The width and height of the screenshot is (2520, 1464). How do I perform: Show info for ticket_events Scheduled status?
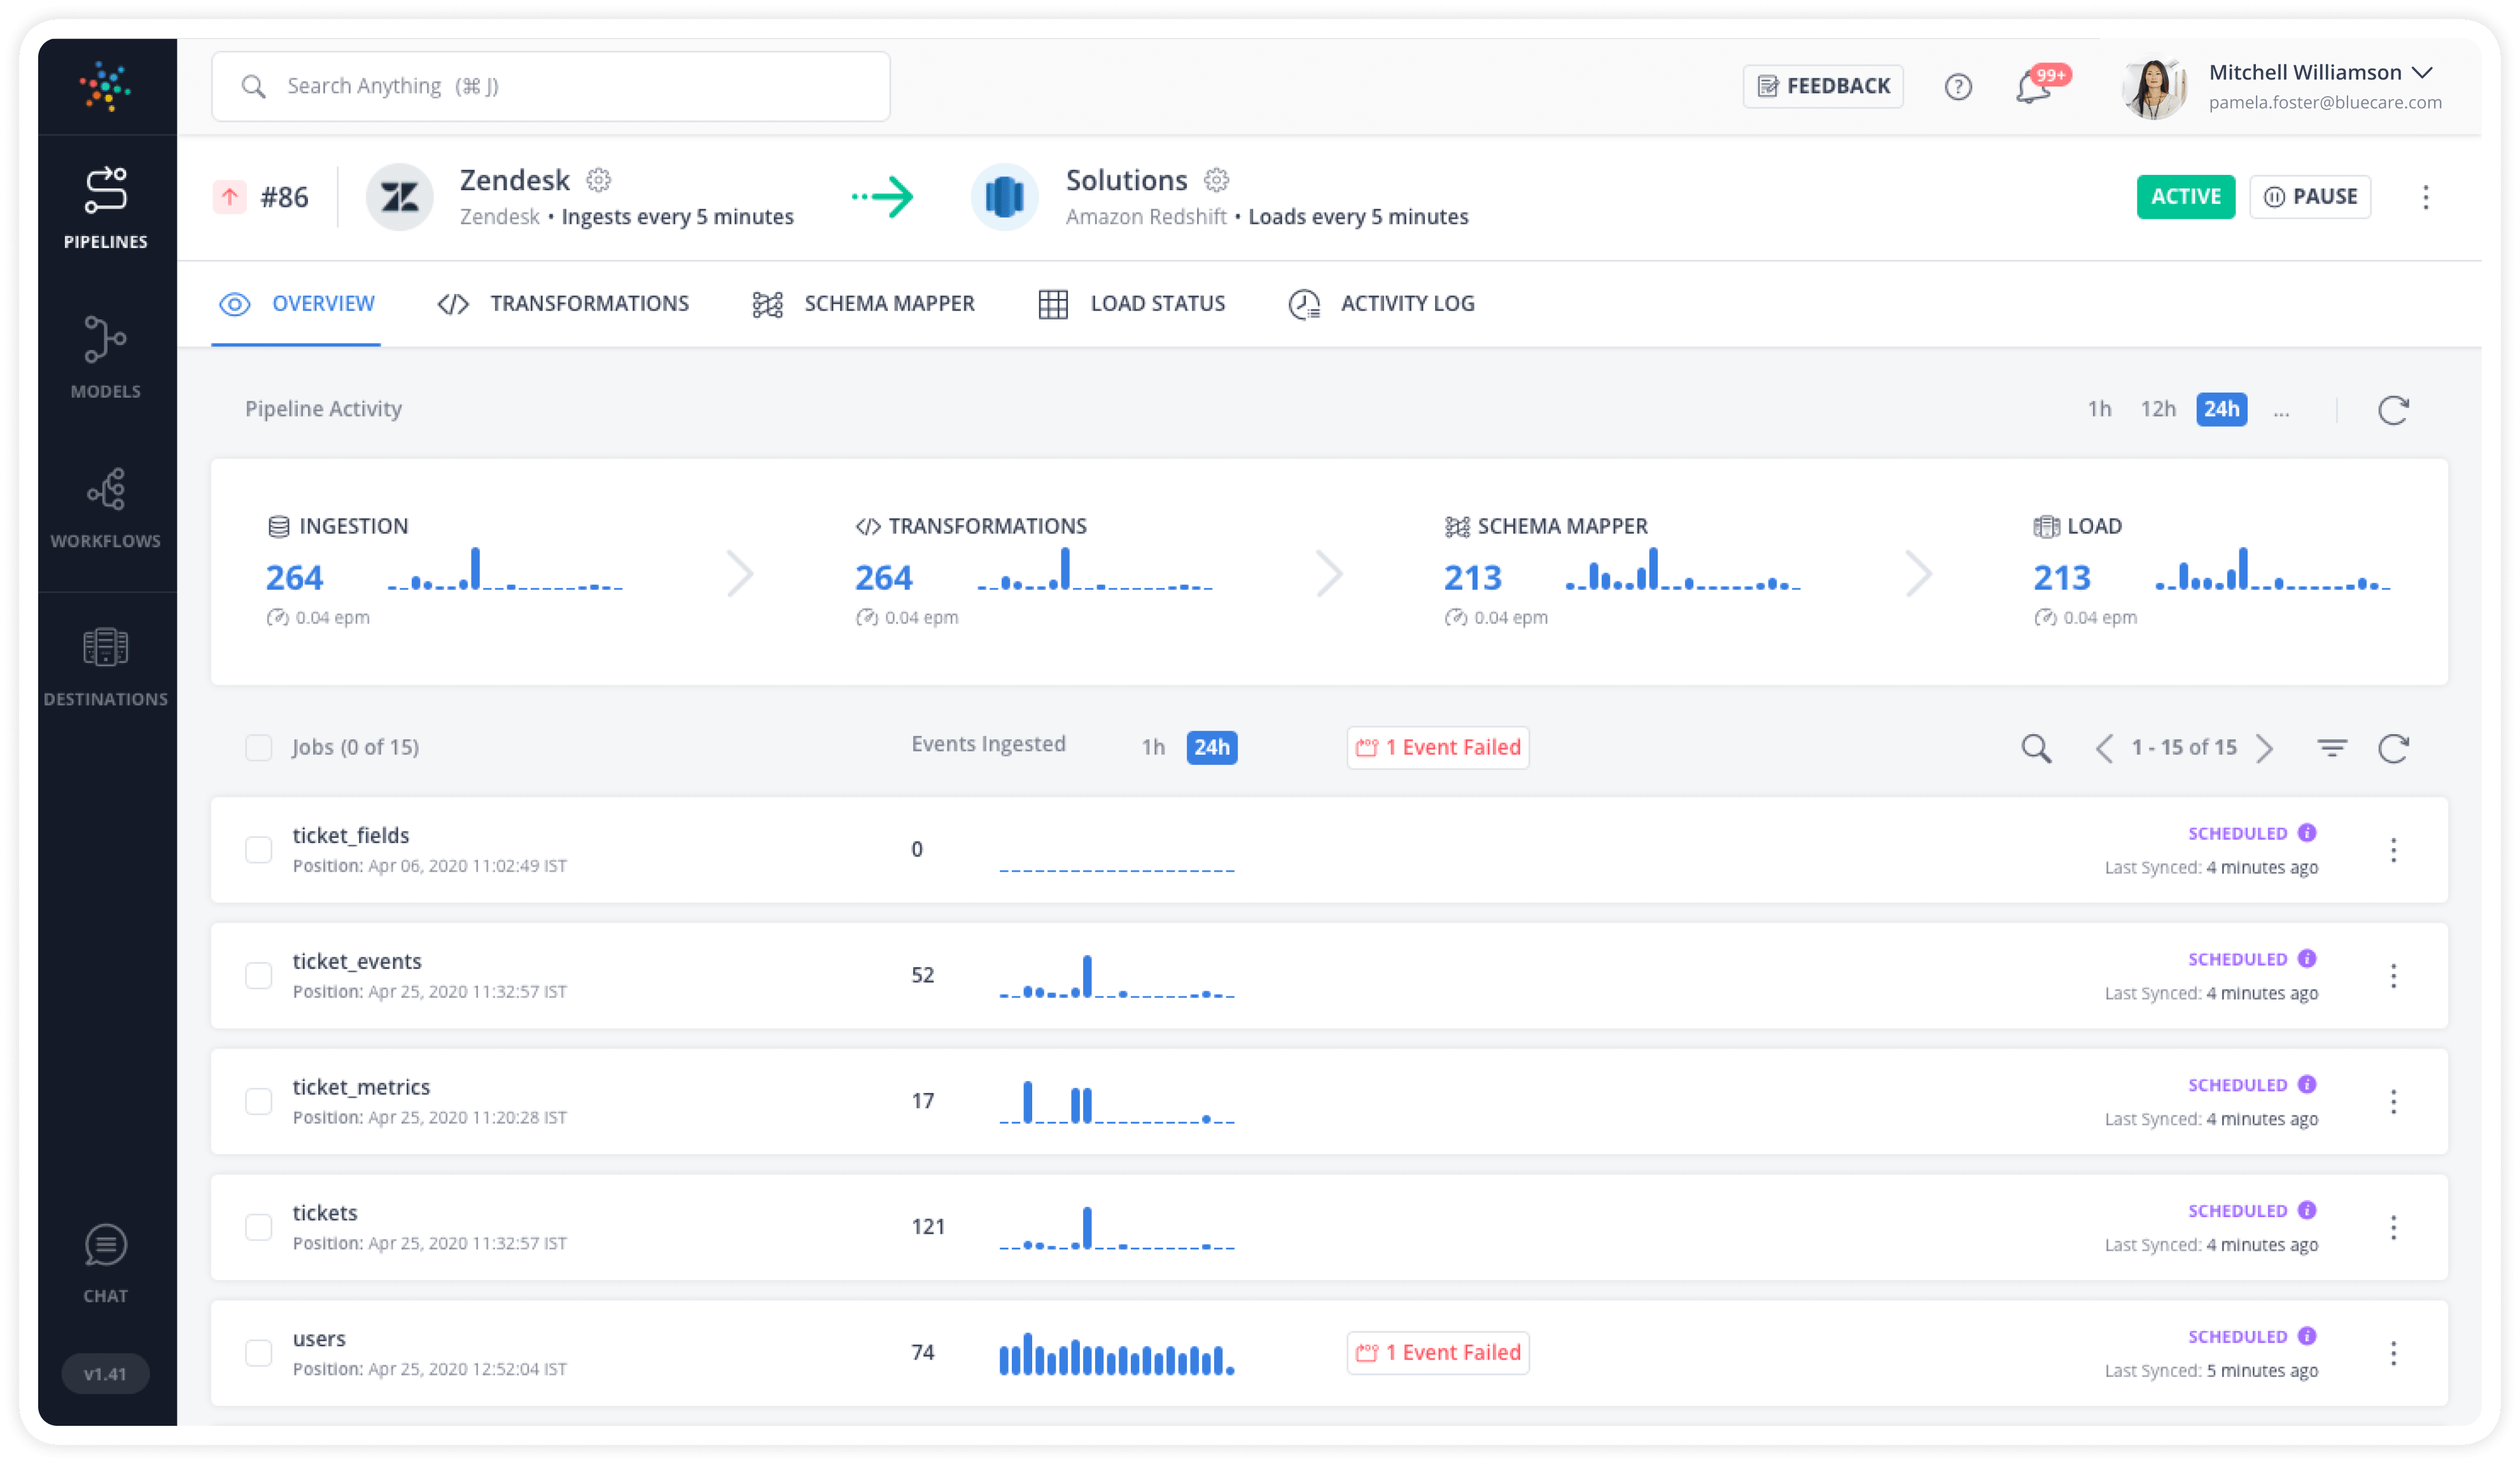[x=2306, y=958]
